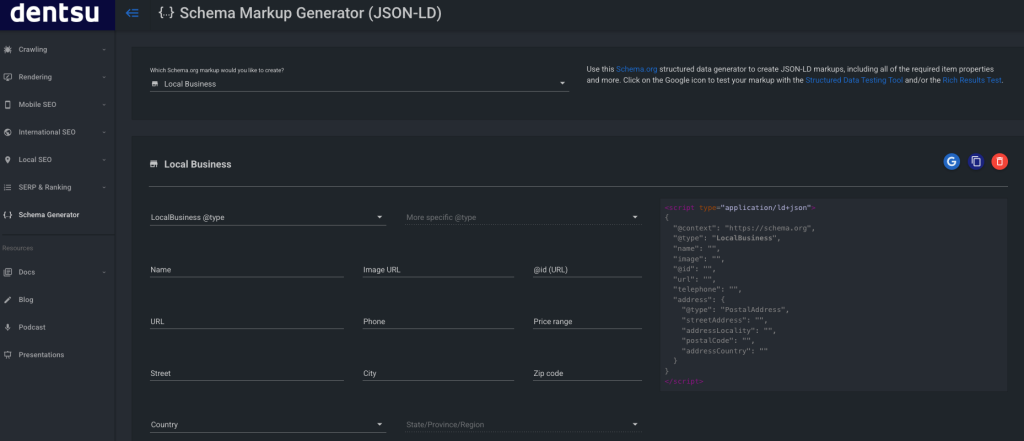This screenshot has width=1024, height=441.
Task: Expand the Mobile SEO chevron
Action: [x=104, y=105]
